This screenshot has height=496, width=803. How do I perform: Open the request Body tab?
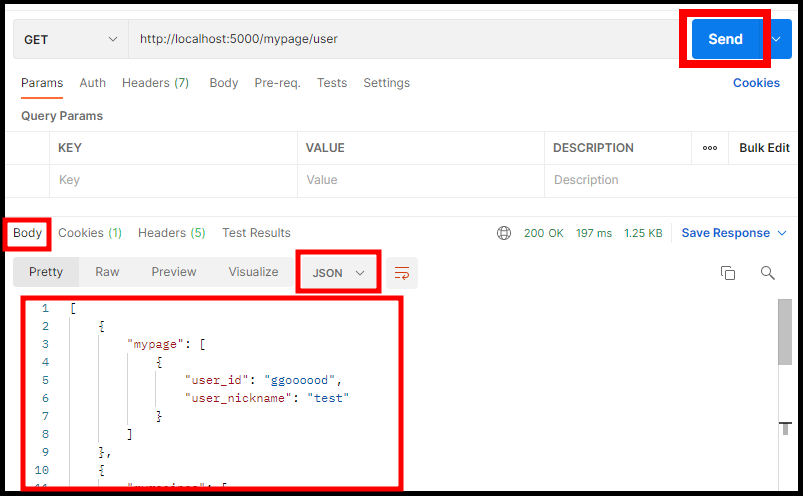(x=224, y=83)
